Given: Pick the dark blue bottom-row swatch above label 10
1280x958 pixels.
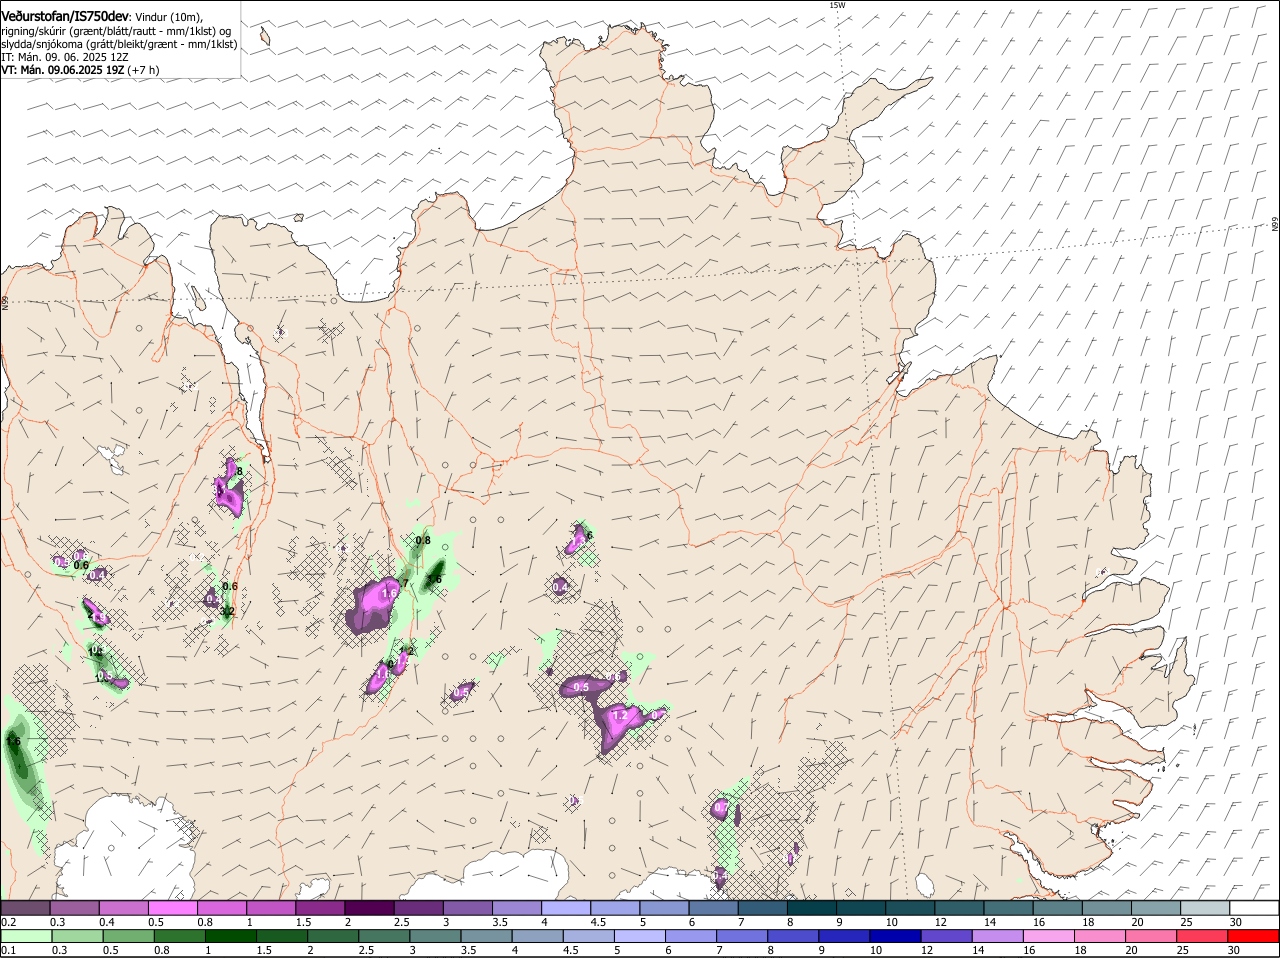Looking at the screenshot, I should [897, 936].
